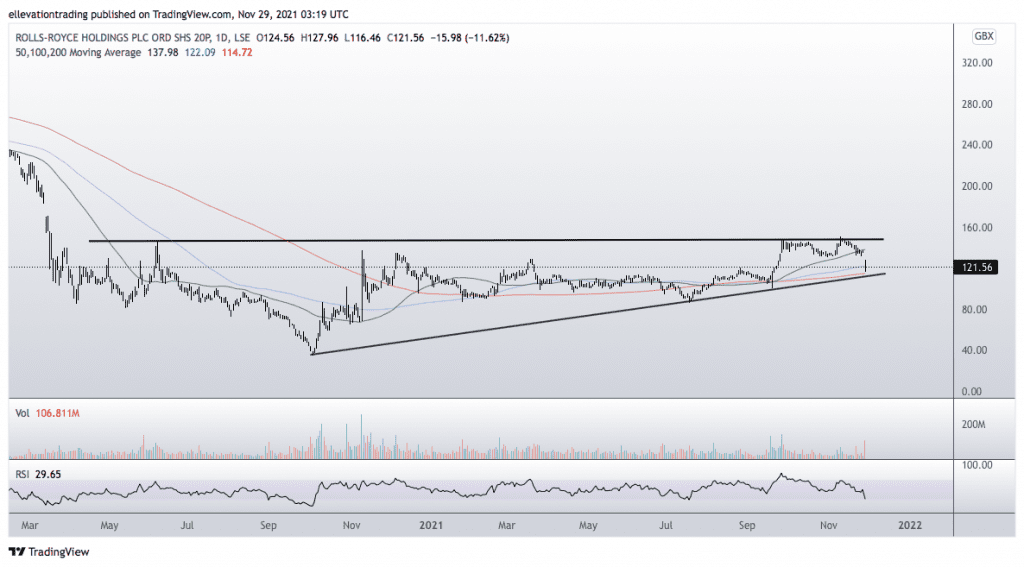Click the H127.96 high value
The width and height of the screenshot is (1024, 567).
319,38
